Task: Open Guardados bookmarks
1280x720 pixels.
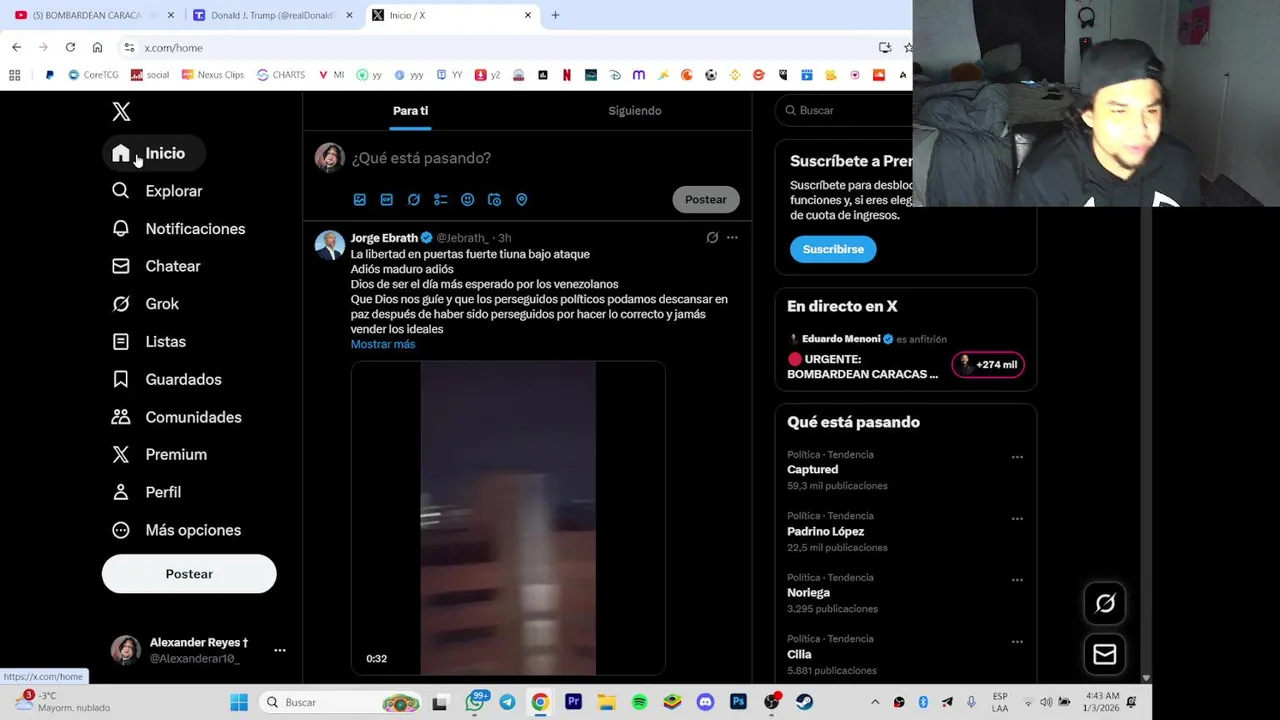Action: pyautogui.click(x=166, y=380)
